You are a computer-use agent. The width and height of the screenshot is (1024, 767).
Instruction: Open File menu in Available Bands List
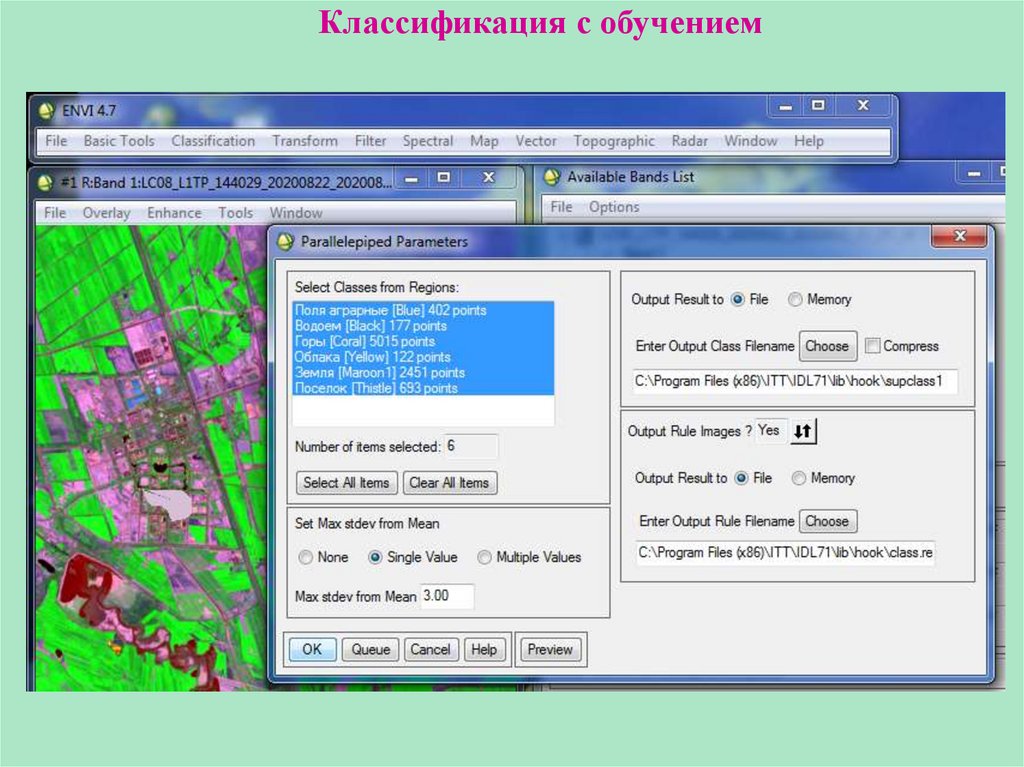(x=561, y=207)
